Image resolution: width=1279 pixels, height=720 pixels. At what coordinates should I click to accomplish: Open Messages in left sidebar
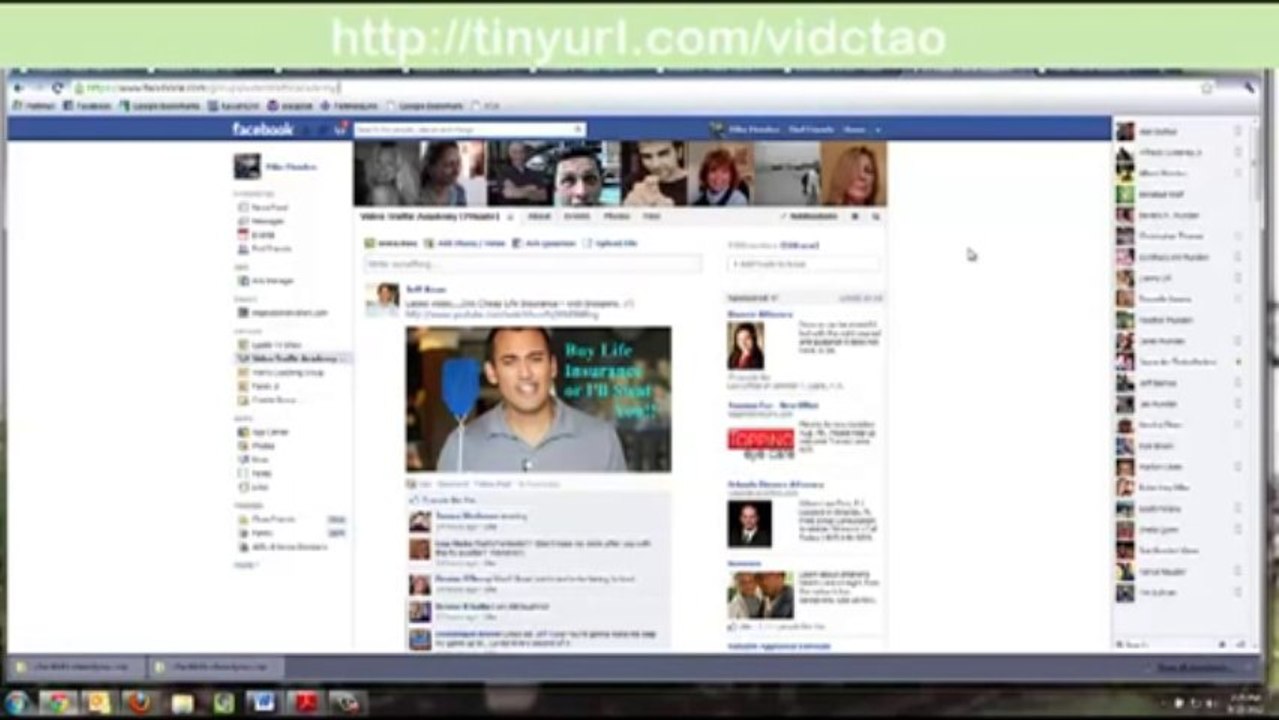click(x=262, y=221)
